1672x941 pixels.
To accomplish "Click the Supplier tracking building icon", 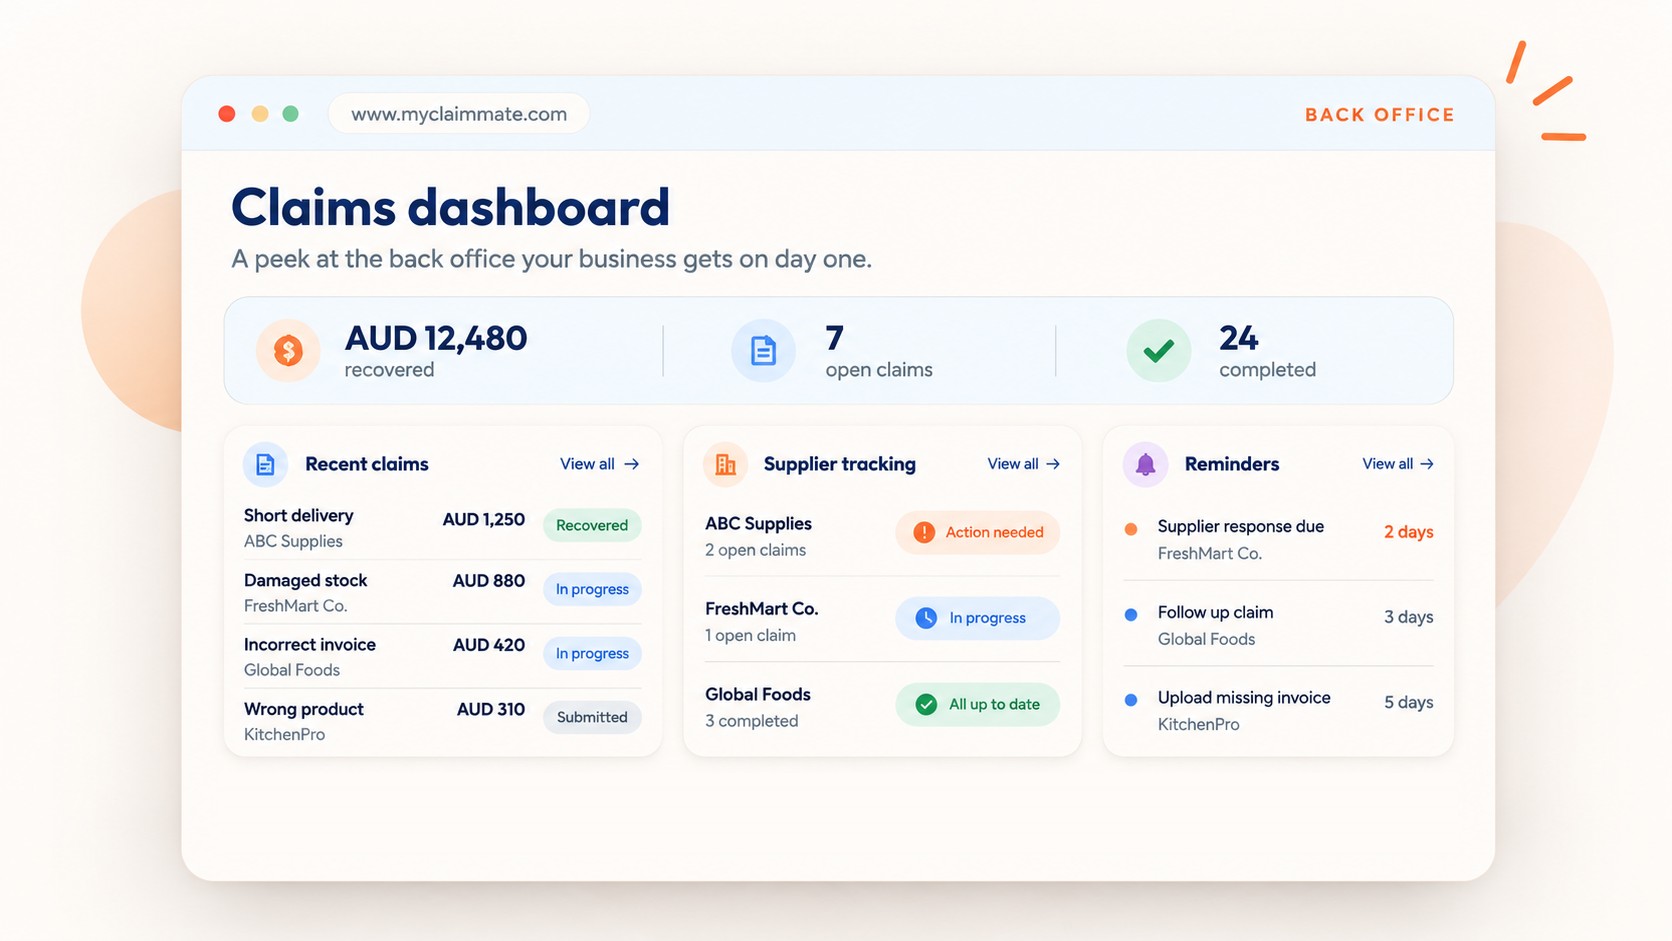I will click(x=725, y=464).
